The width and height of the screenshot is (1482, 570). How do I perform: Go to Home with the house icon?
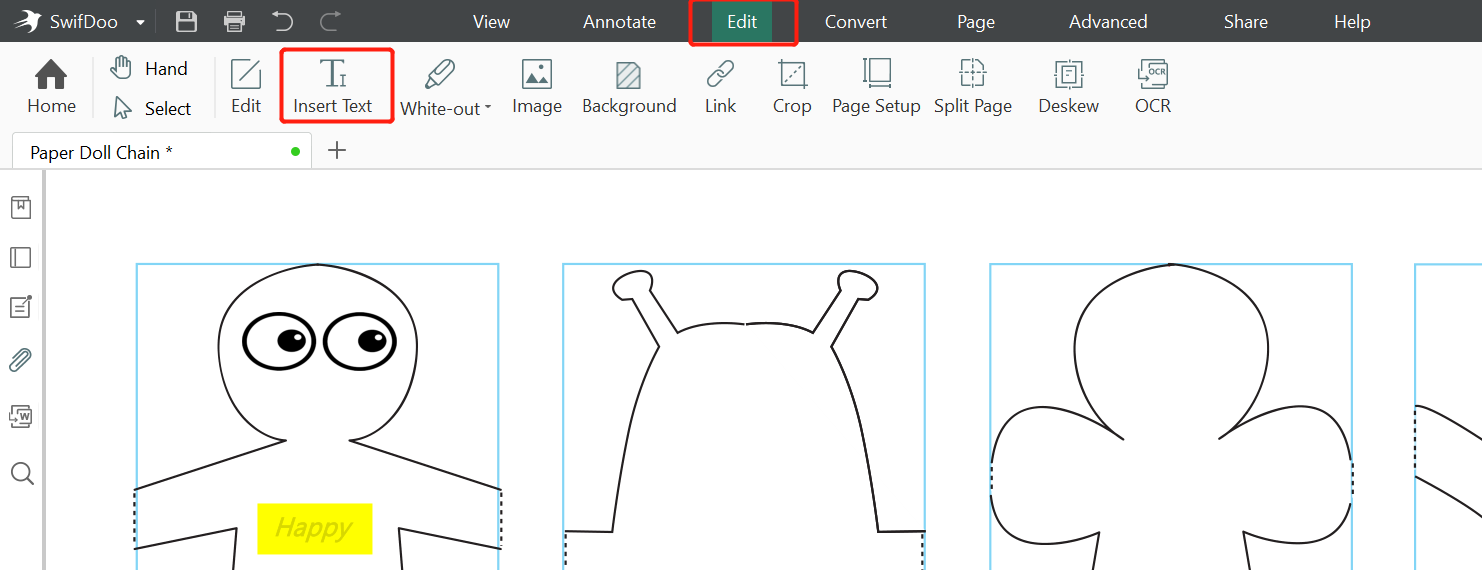pos(51,87)
